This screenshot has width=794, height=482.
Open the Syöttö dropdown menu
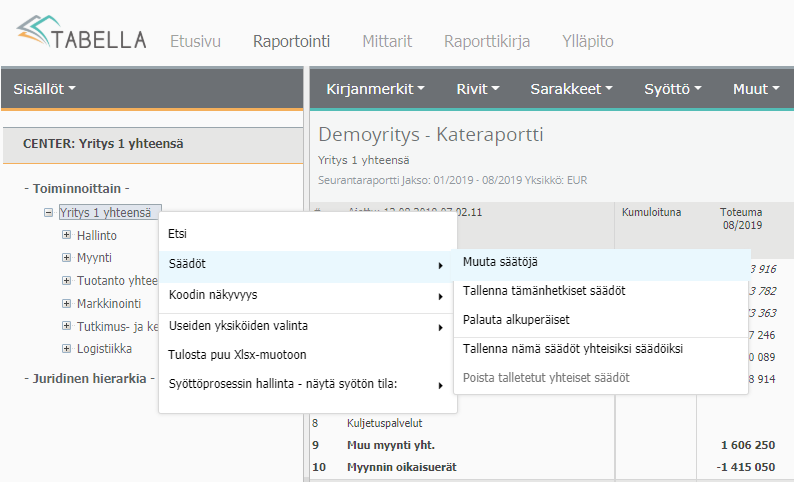pos(672,89)
